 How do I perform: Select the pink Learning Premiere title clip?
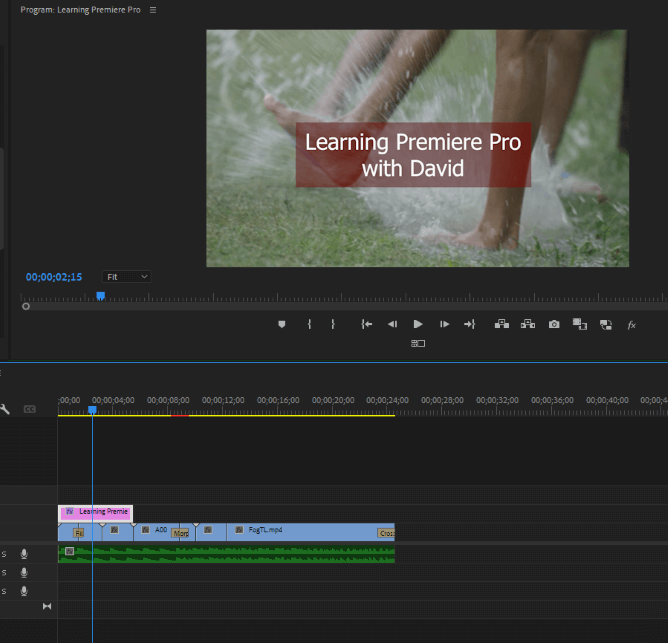coord(95,513)
